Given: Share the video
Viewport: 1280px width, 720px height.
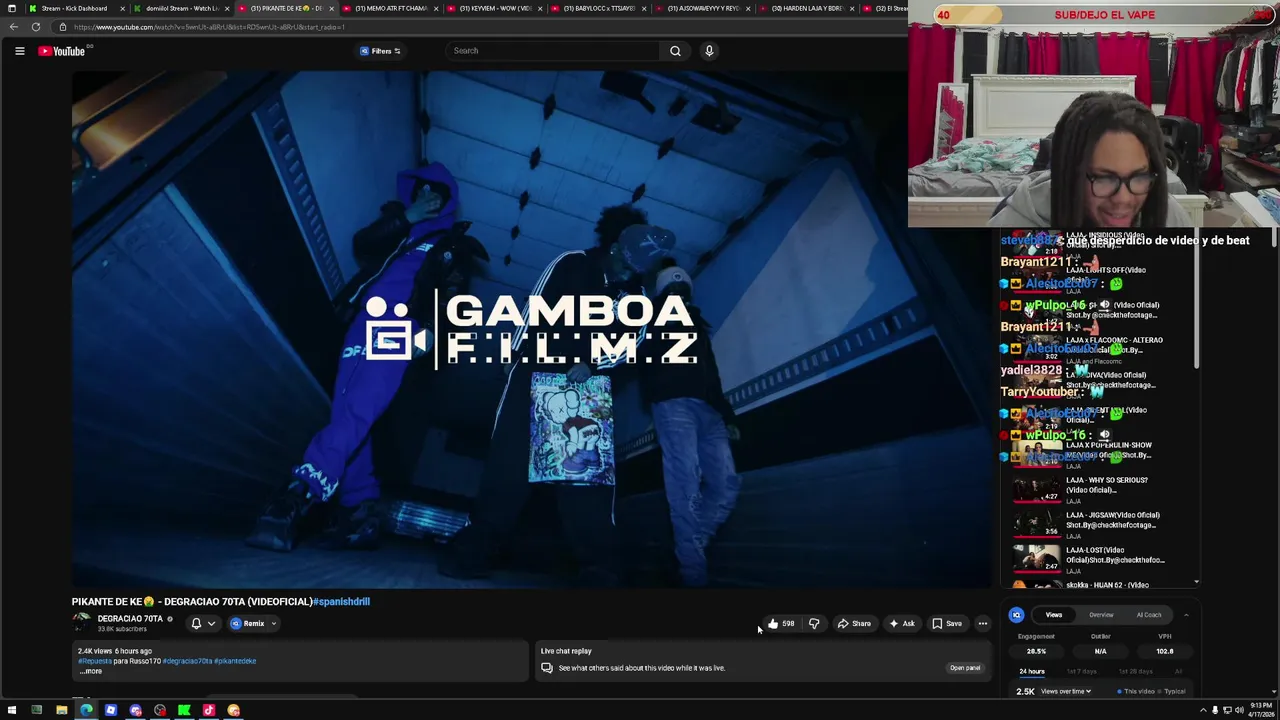Looking at the screenshot, I should (854, 624).
